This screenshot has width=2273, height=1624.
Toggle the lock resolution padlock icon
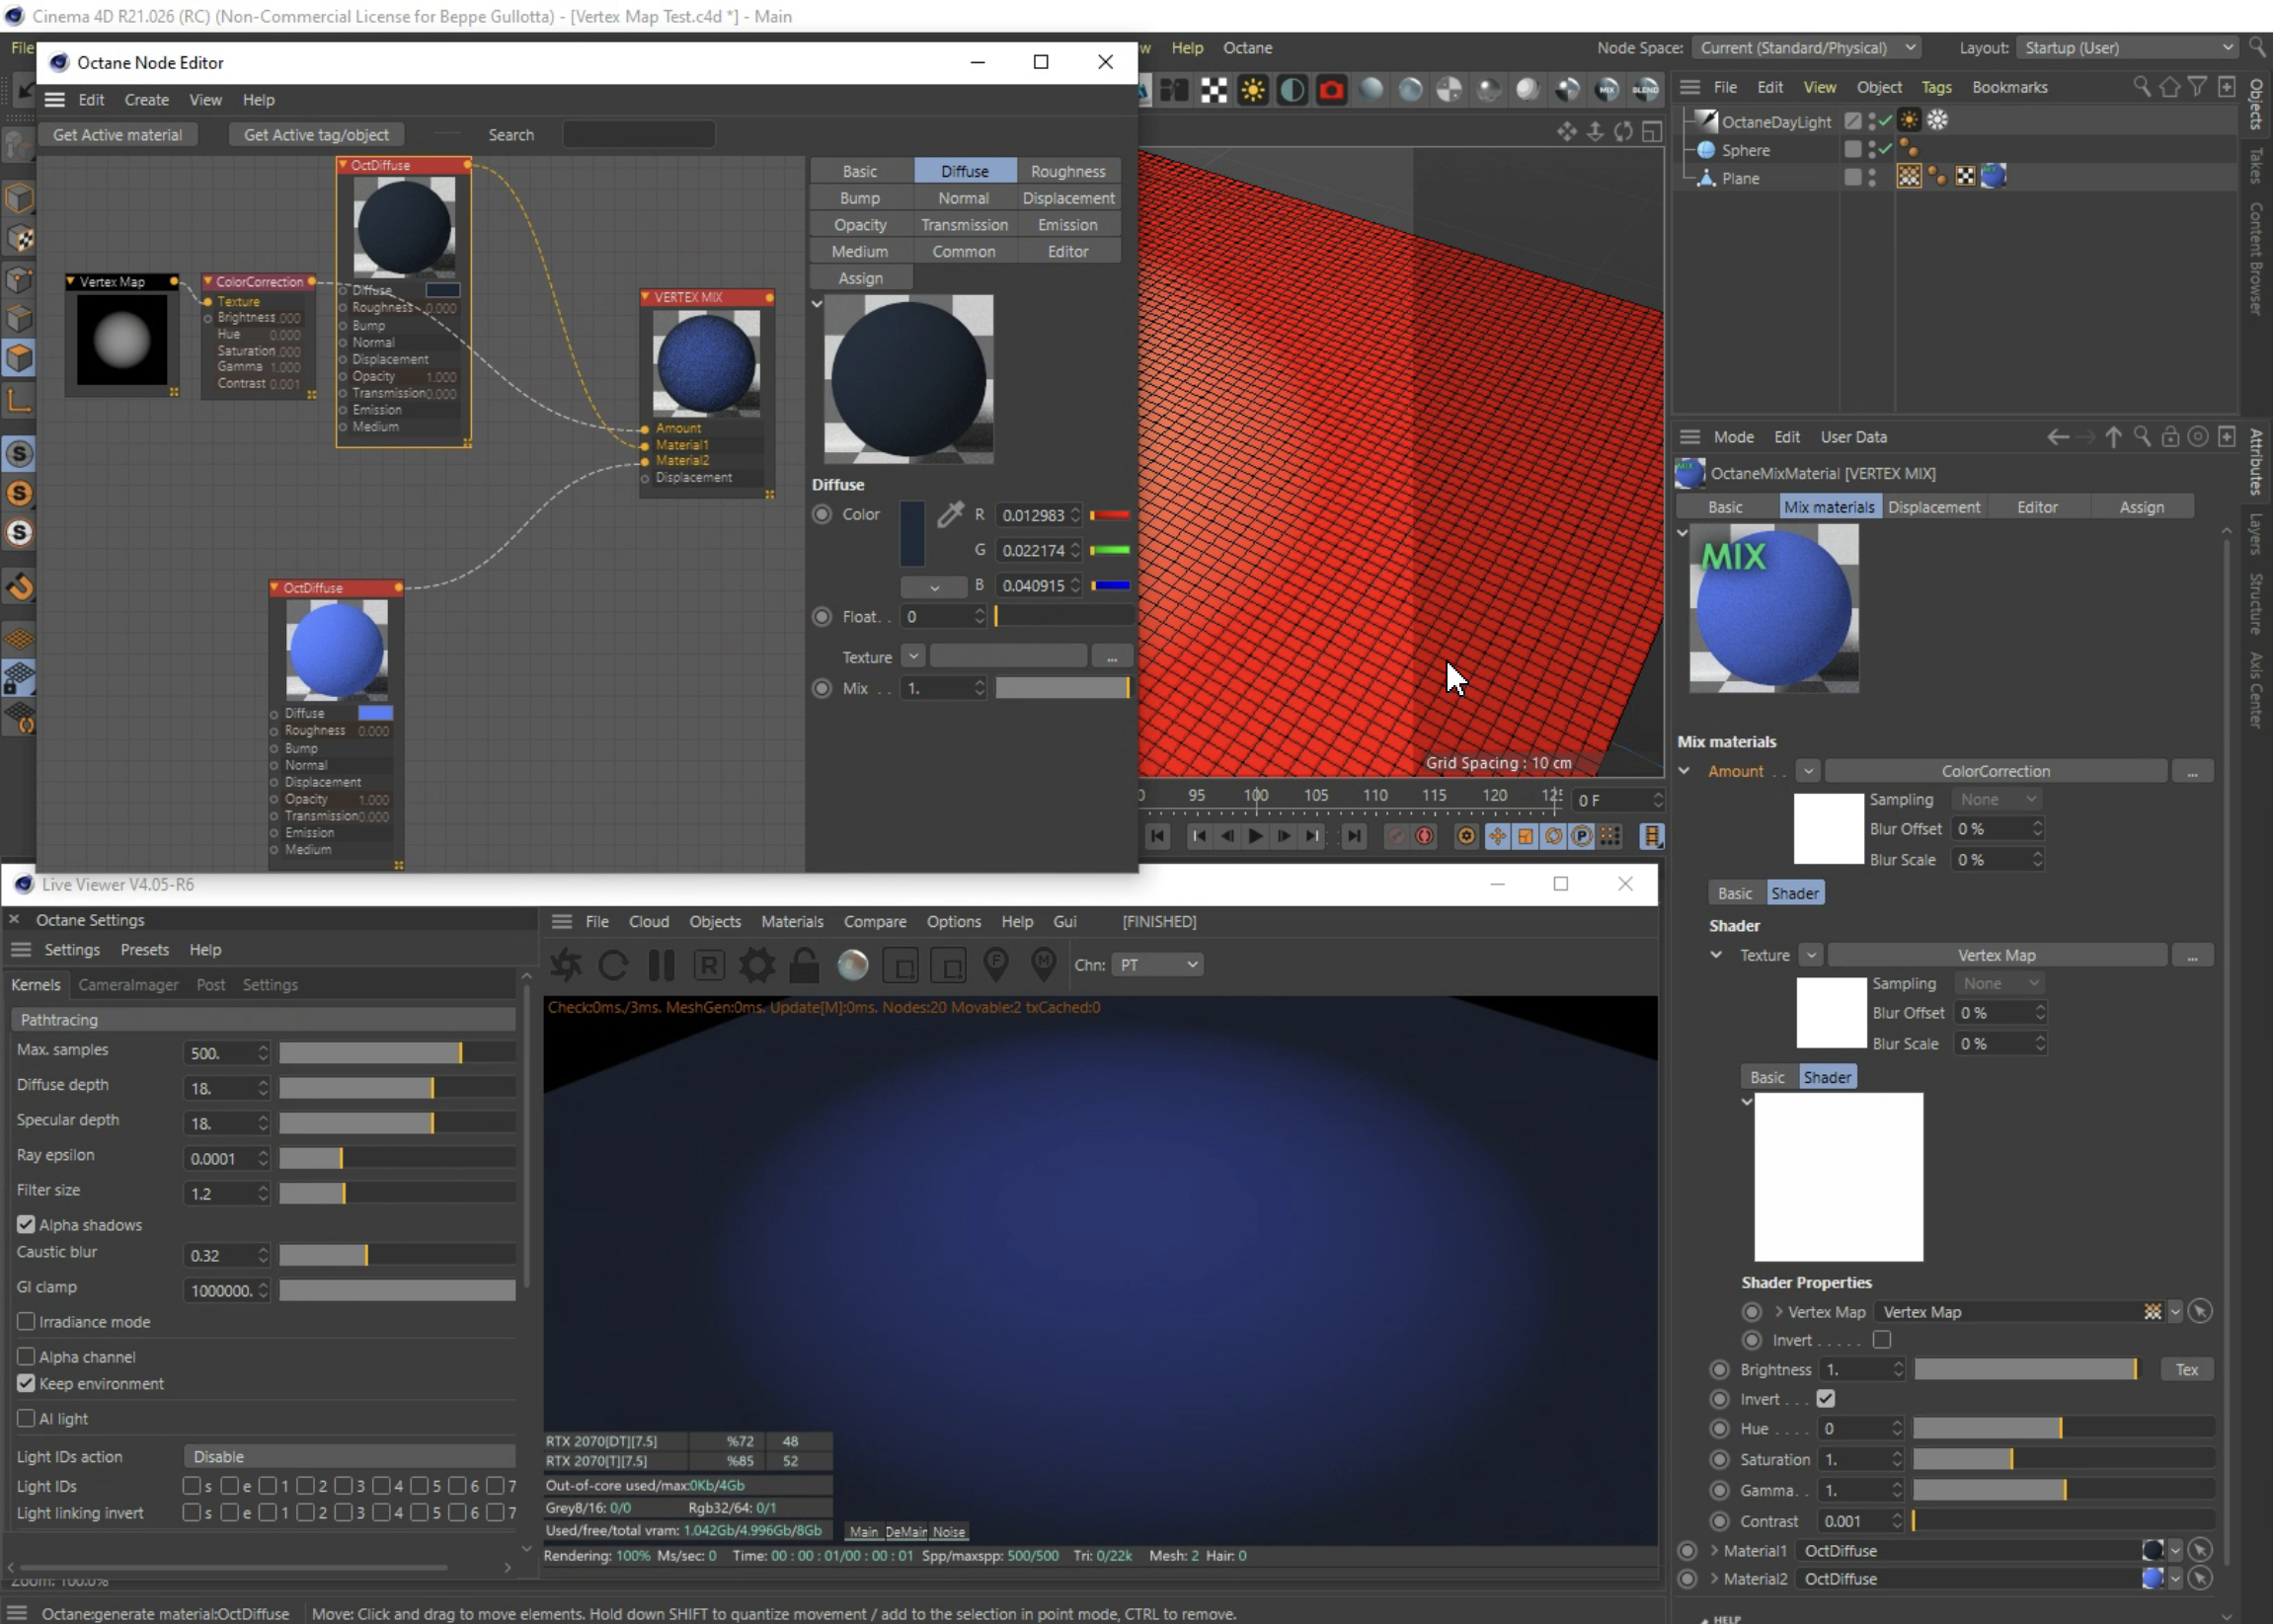click(x=804, y=965)
